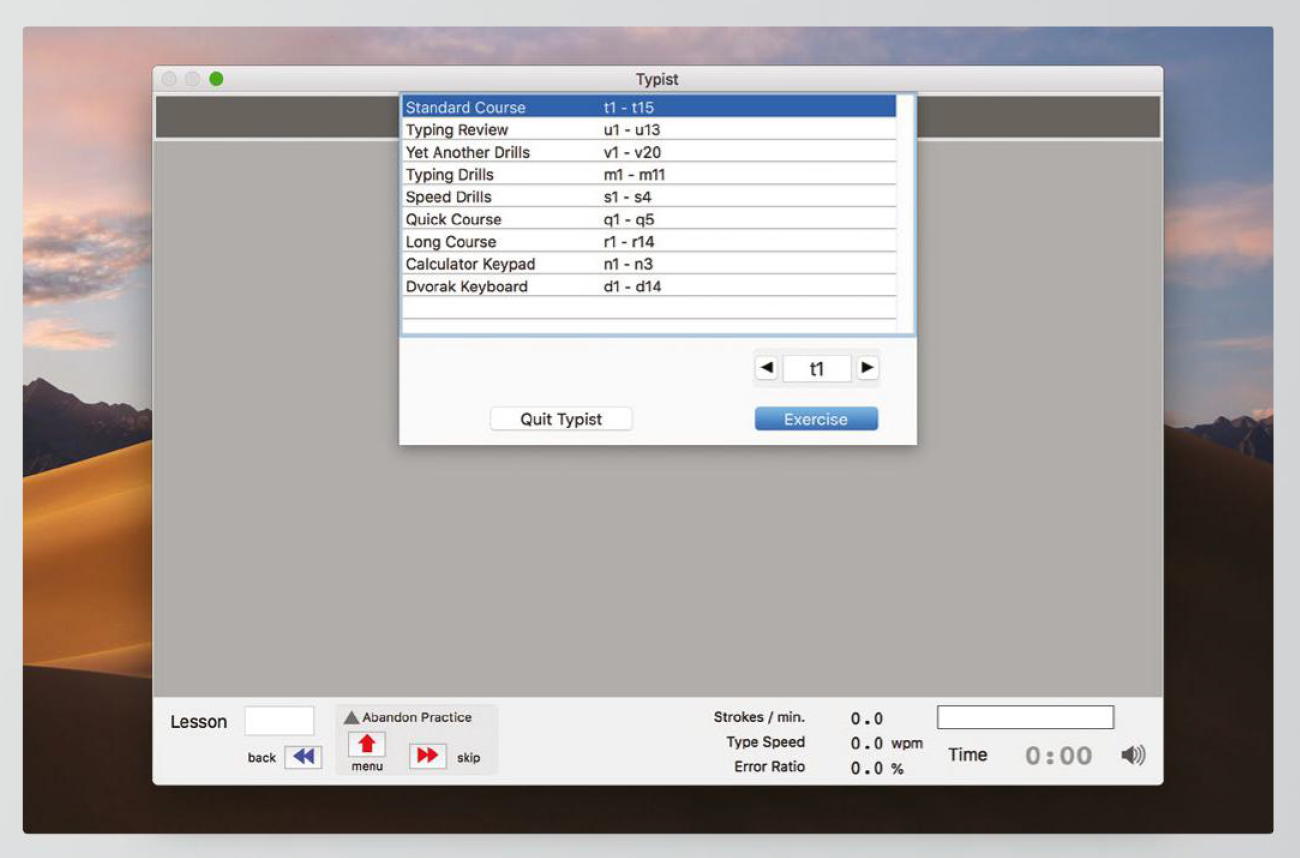Step to previous lesson with left arrow

click(x=767, y=368)
